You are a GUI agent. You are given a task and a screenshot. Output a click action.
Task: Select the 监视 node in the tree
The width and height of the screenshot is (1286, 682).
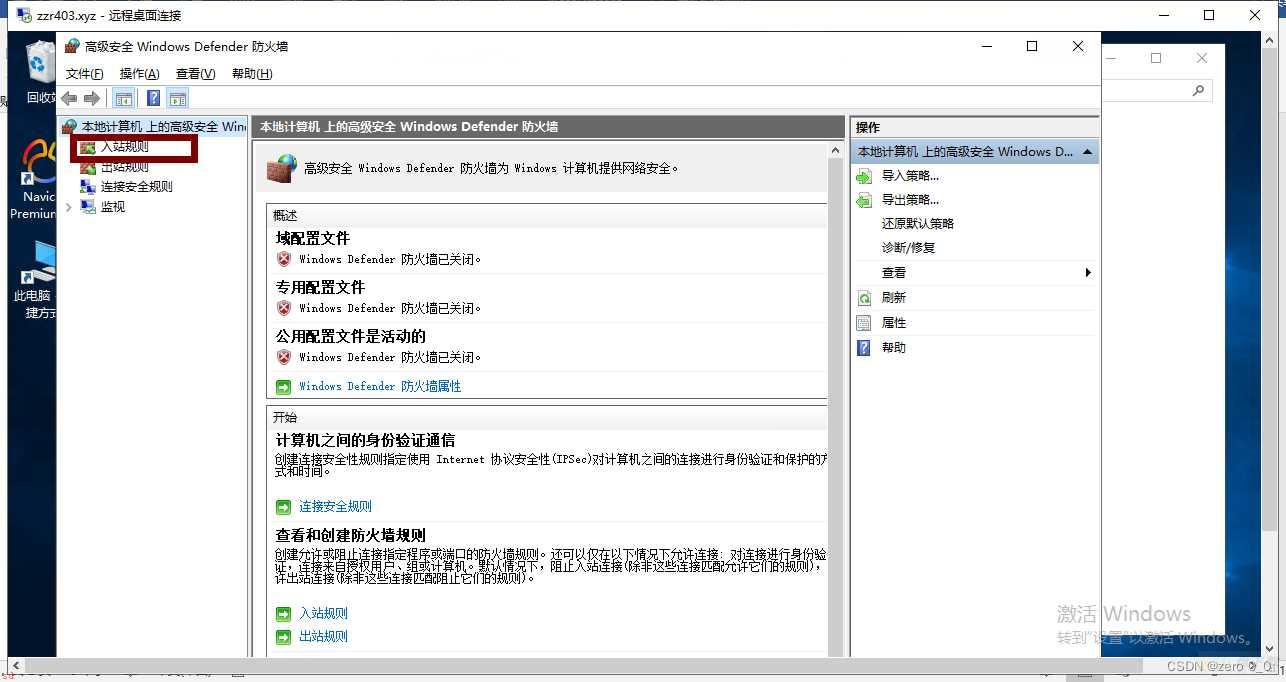[x=112, y=207]
